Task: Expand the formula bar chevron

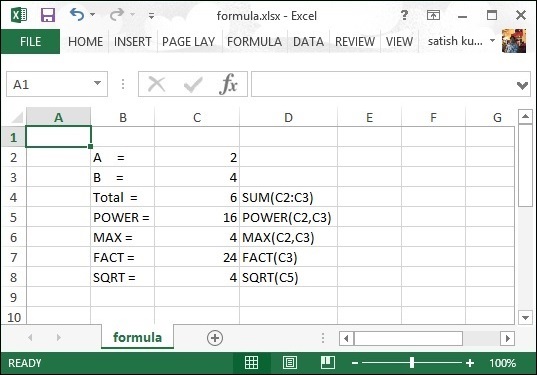Action: click(x=522, y=85)
